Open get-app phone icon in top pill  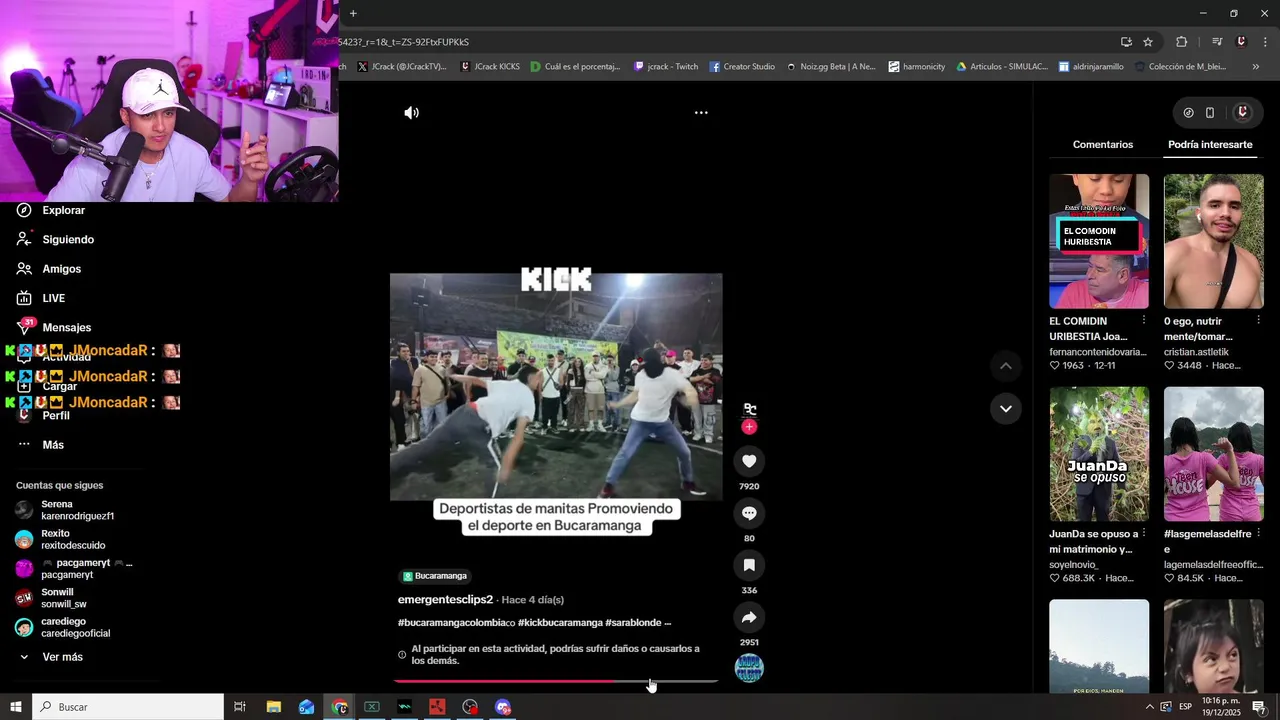tap(1210, 113)
